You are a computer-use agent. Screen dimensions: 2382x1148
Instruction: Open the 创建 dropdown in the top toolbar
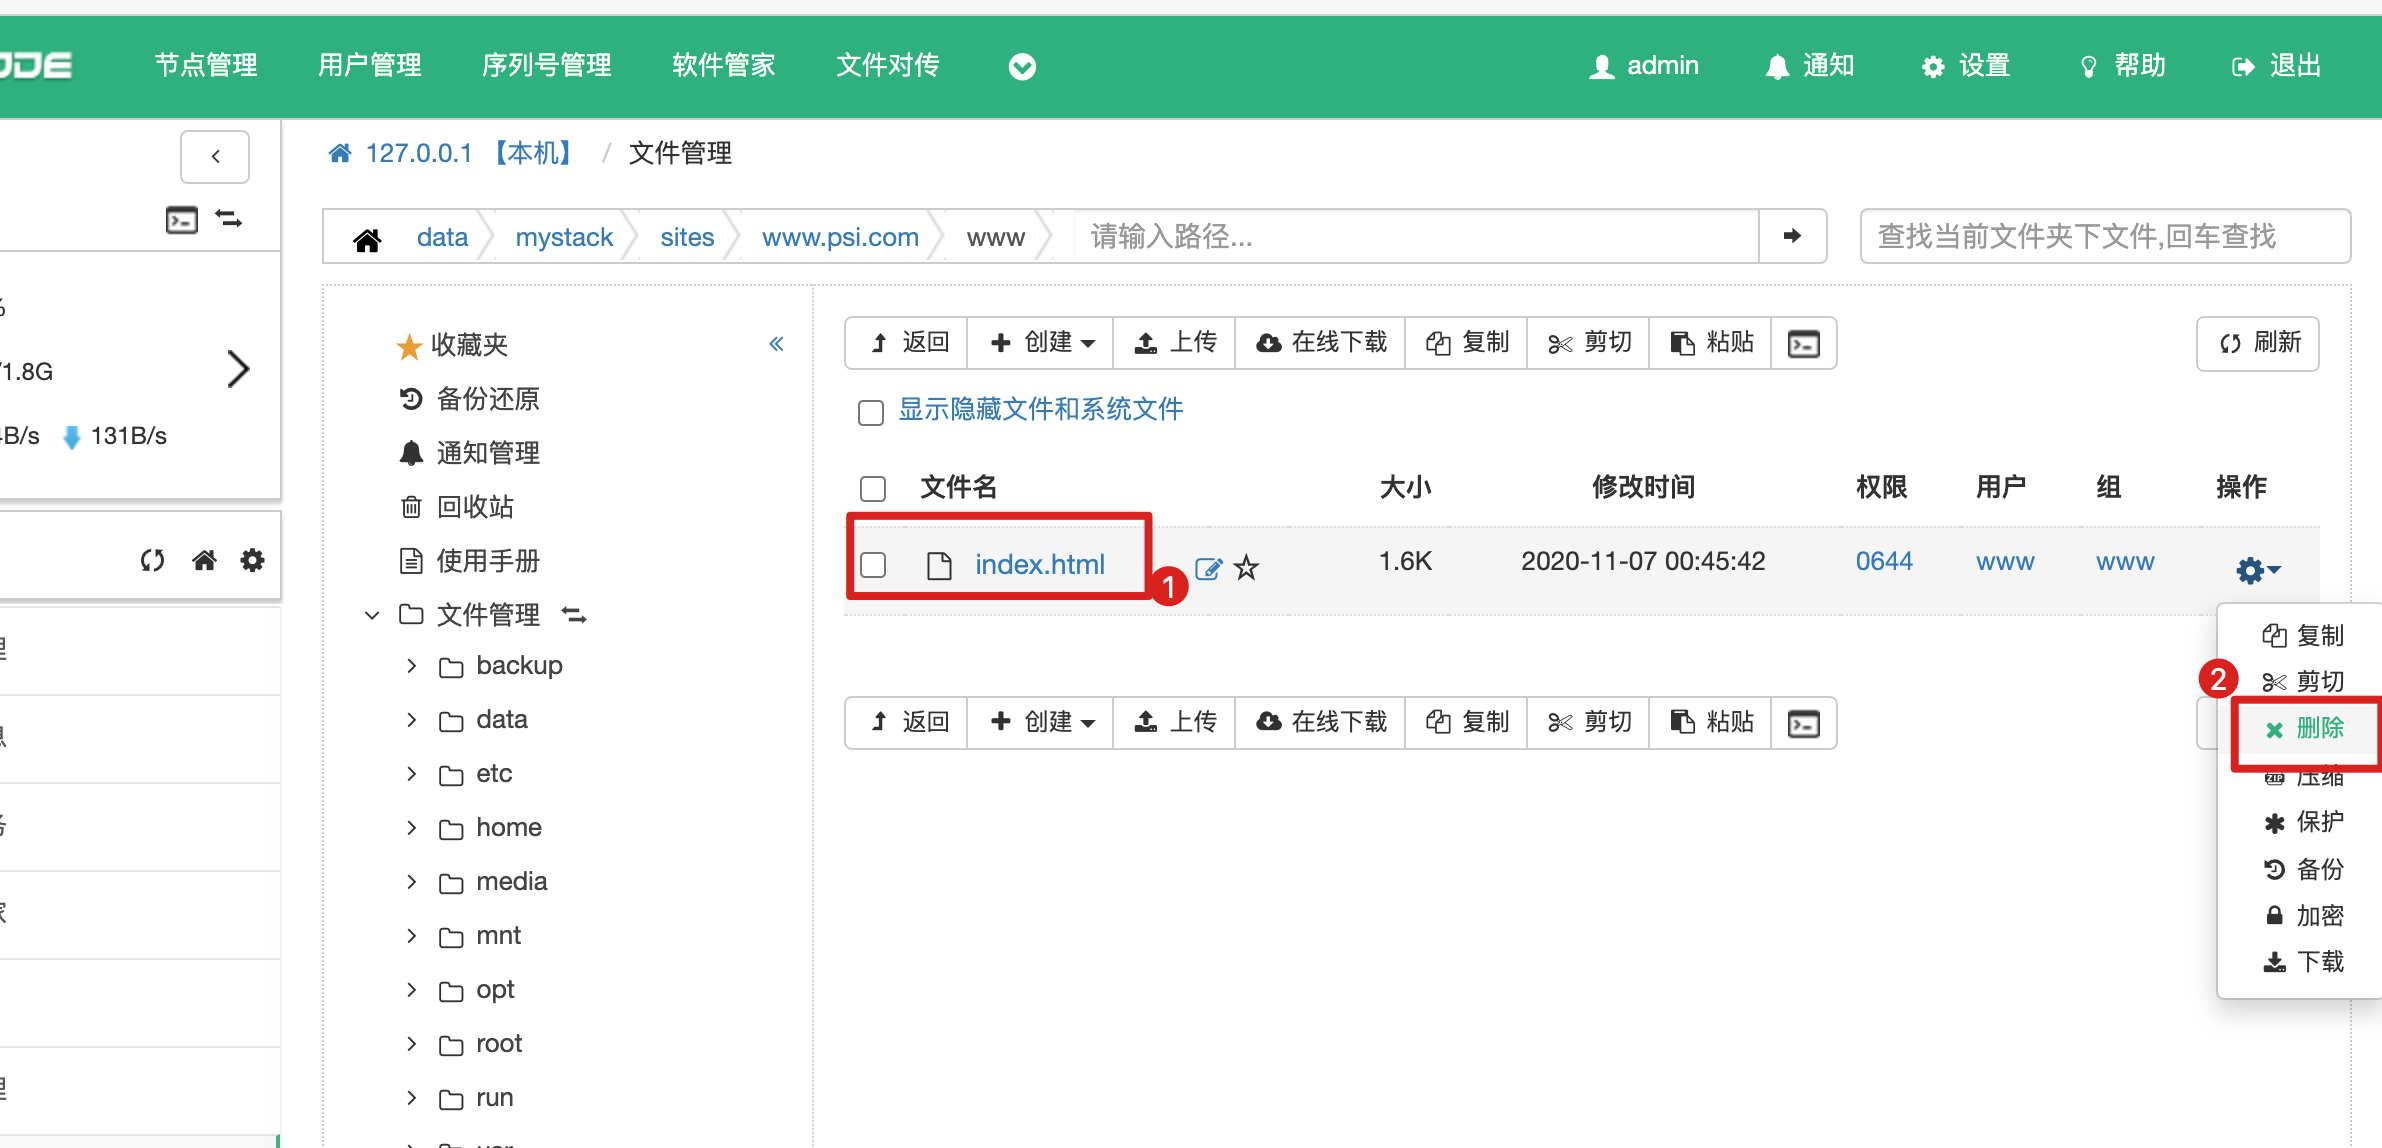pos(1041,343)
